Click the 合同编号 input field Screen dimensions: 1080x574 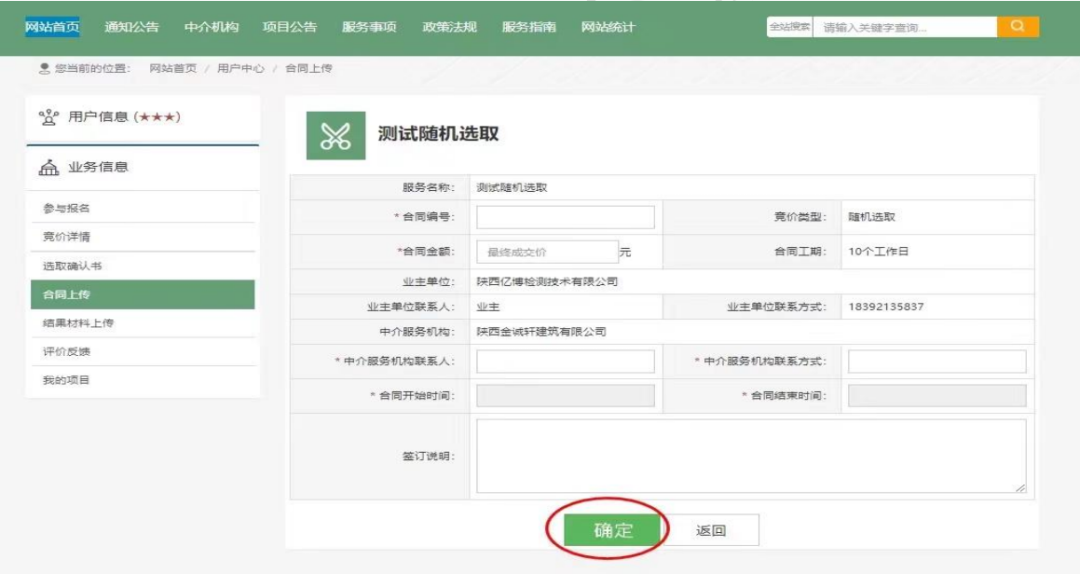pos(565,217)
